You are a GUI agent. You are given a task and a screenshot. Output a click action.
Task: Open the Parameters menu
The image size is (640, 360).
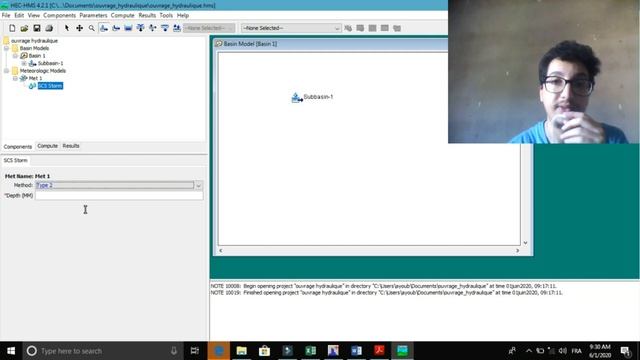click(93, 16)
